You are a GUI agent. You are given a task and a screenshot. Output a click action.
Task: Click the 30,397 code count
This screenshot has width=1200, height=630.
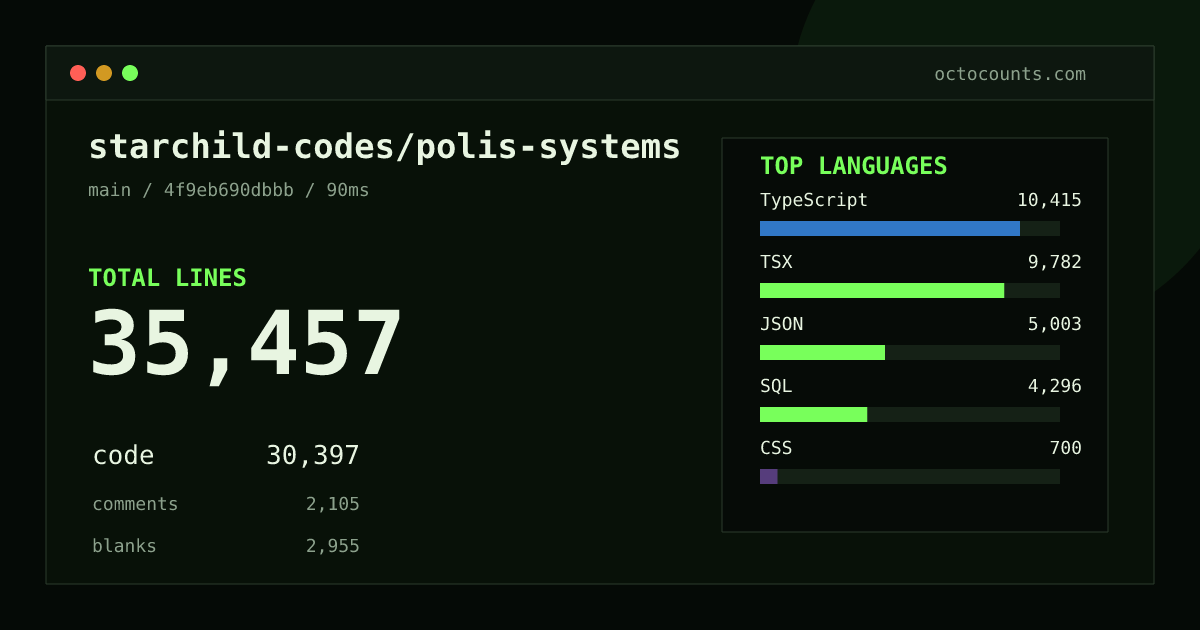pyautogui.click(x=313, y=456)
